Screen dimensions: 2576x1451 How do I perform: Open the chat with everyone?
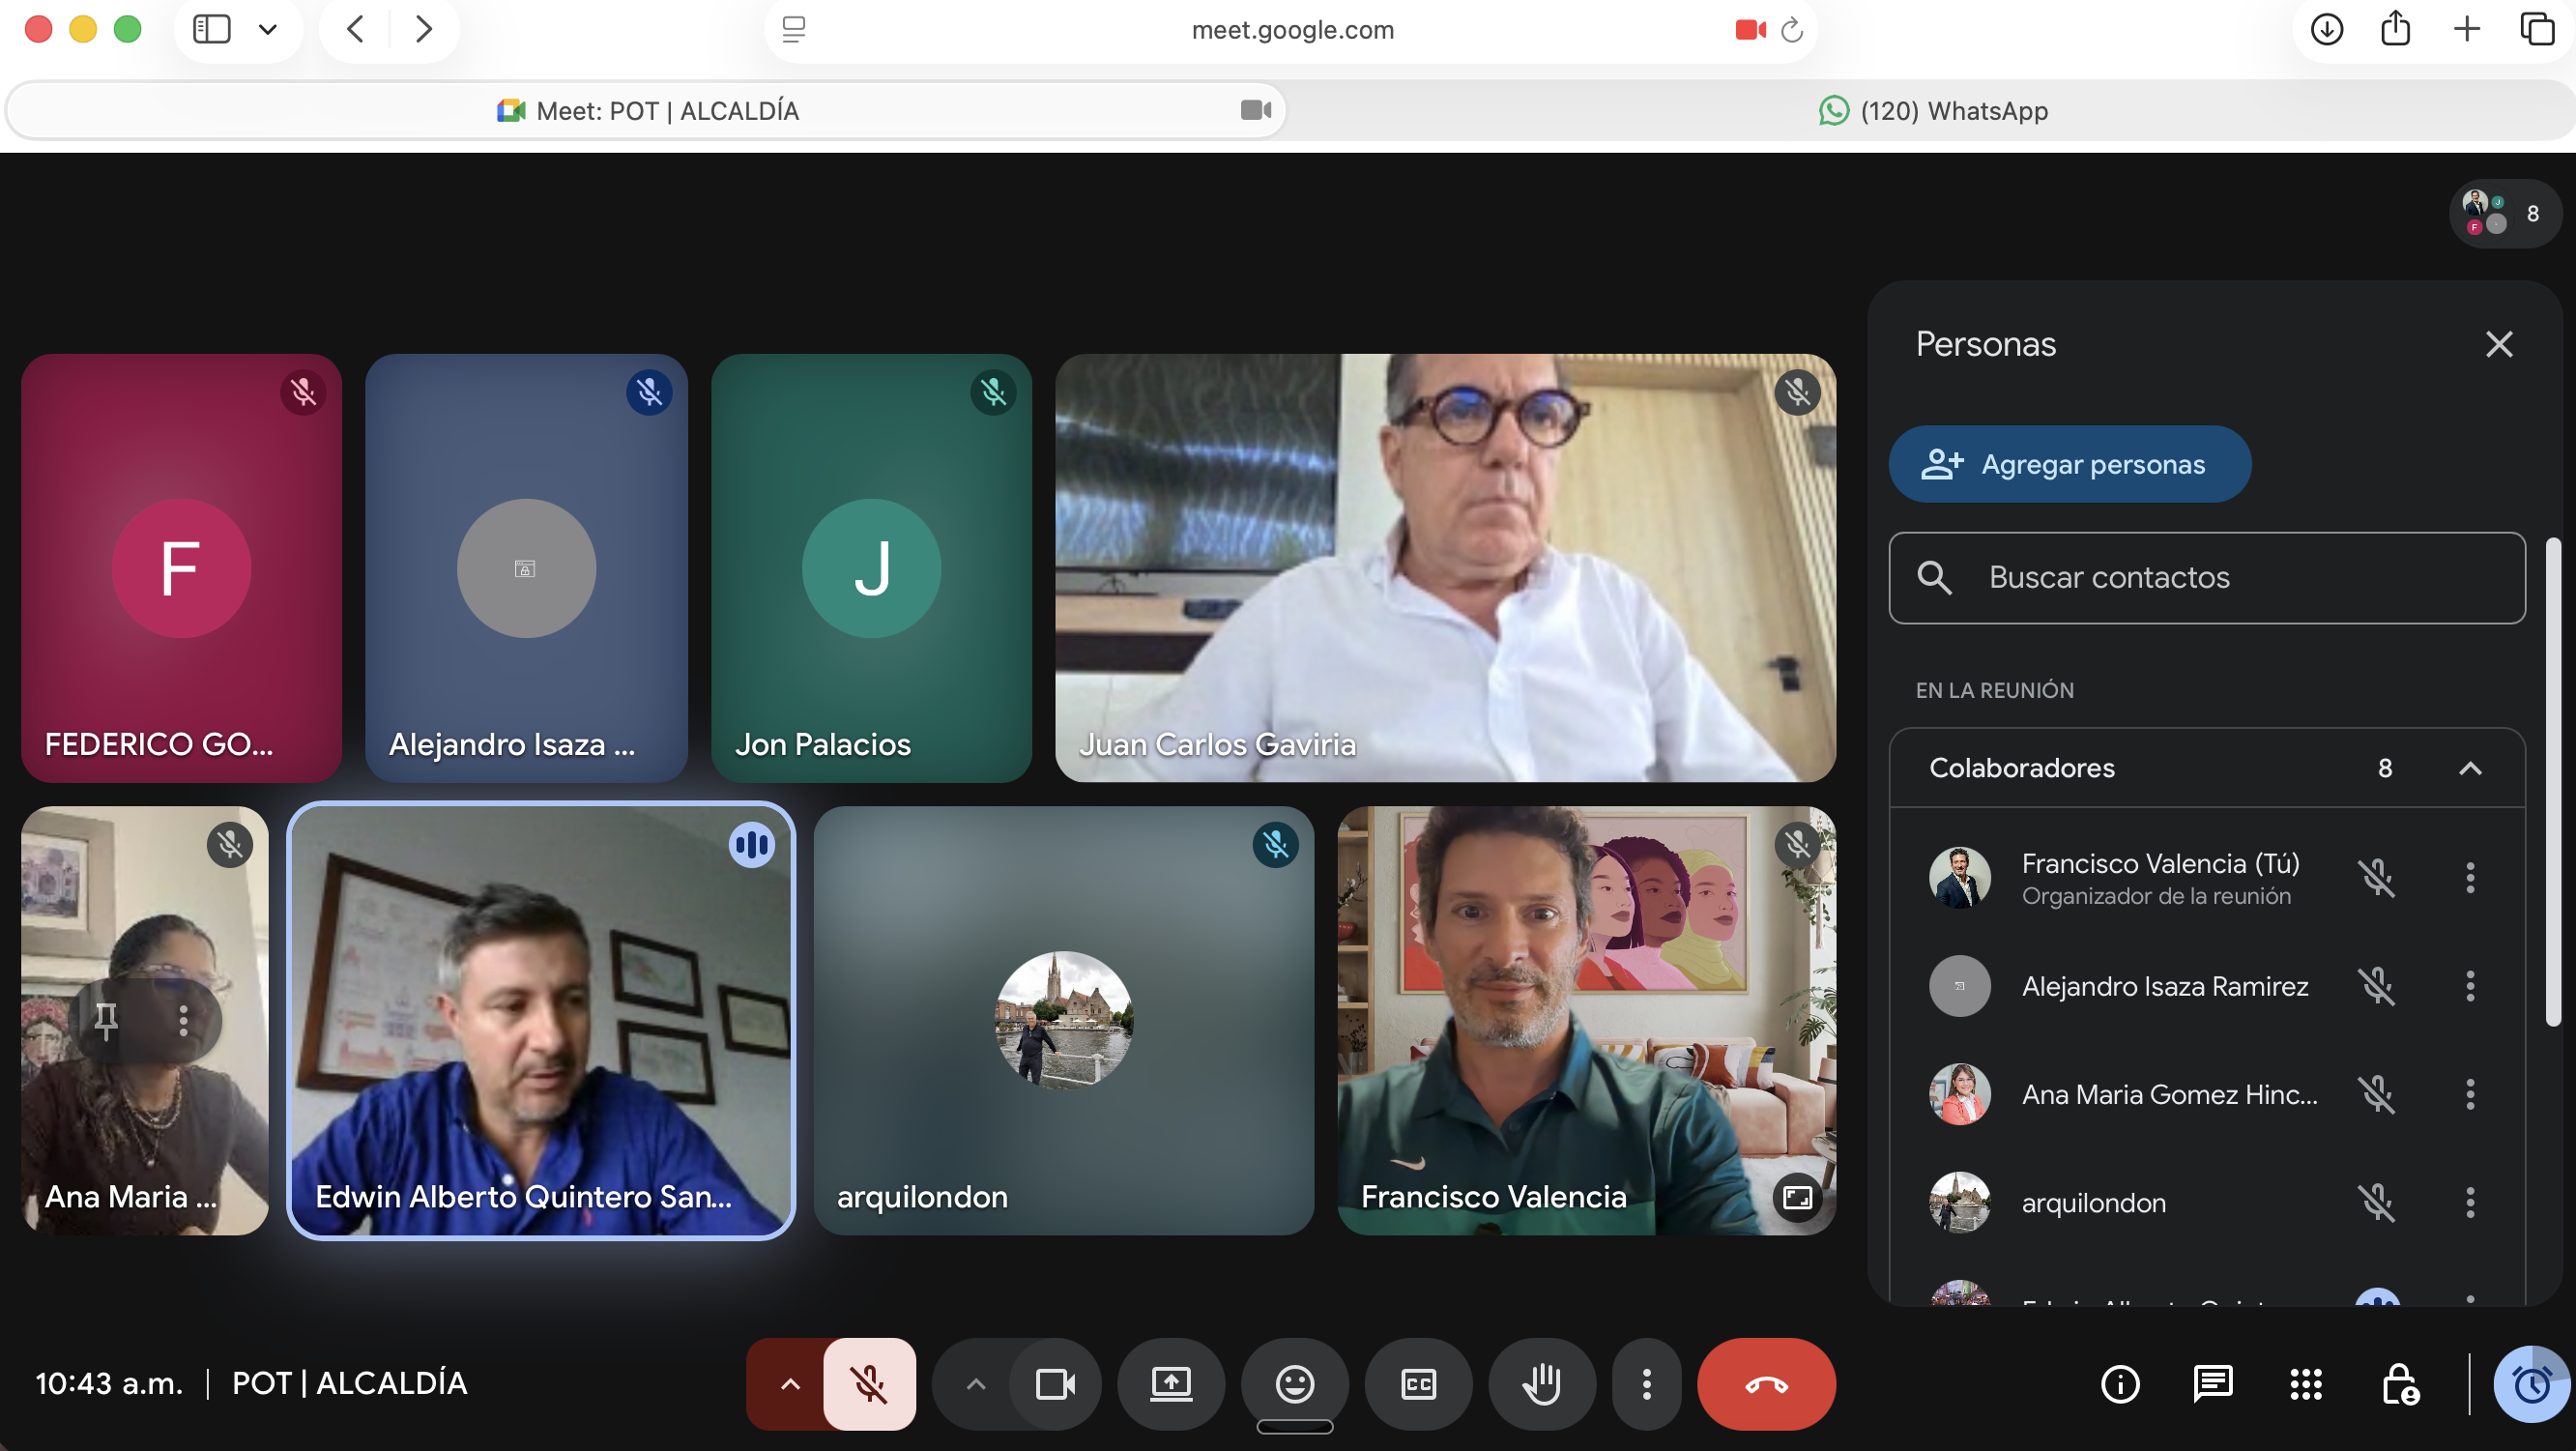pyautogui.click(x=2212, y=1384)
